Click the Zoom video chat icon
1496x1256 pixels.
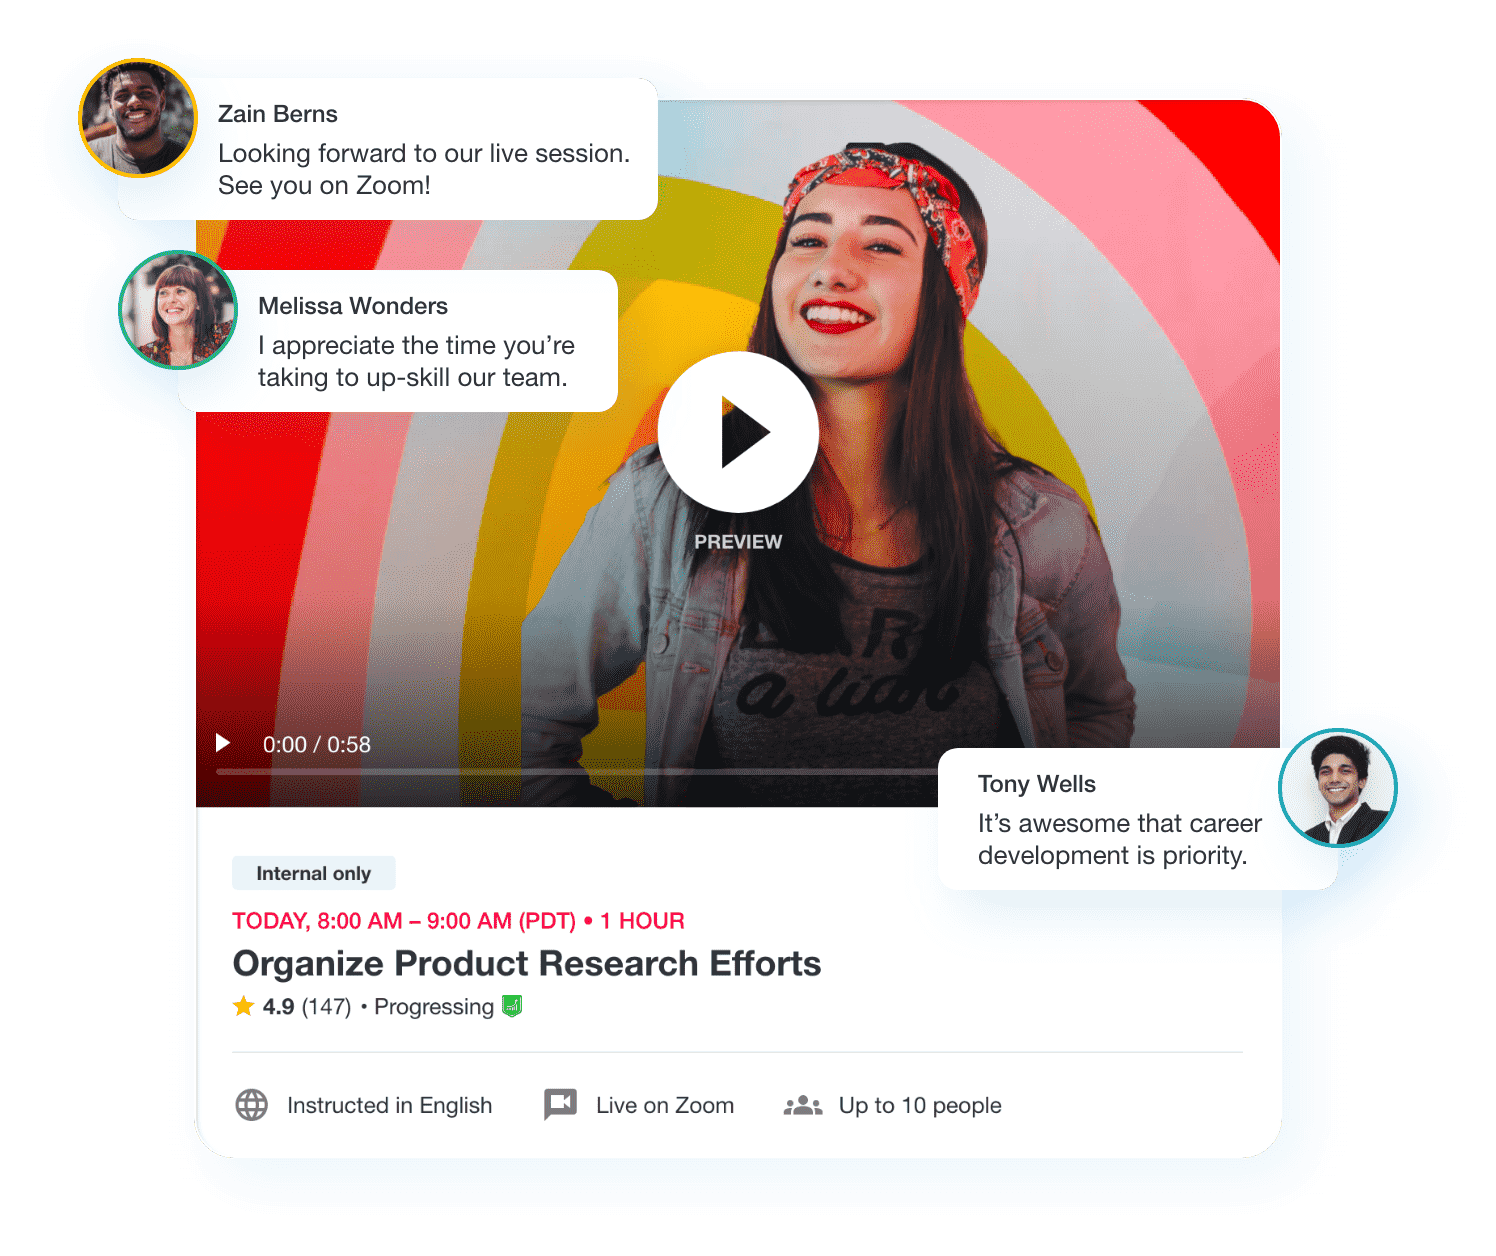pos(560,1104)
